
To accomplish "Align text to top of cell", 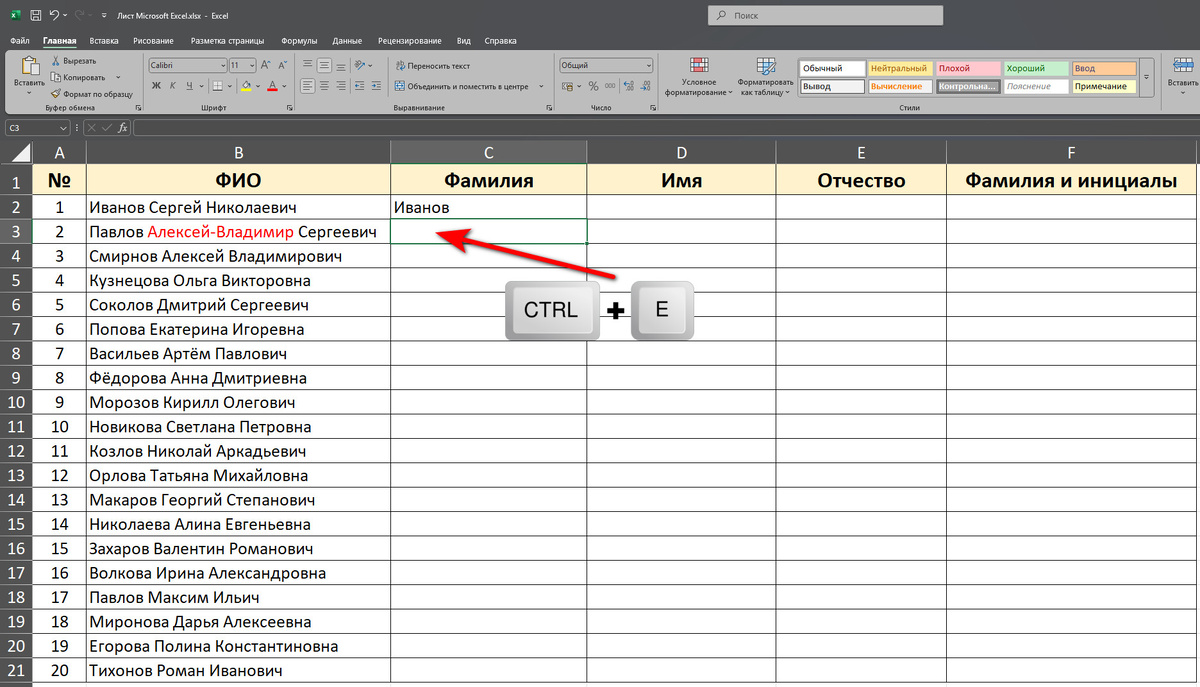I will tap(307, 64).
